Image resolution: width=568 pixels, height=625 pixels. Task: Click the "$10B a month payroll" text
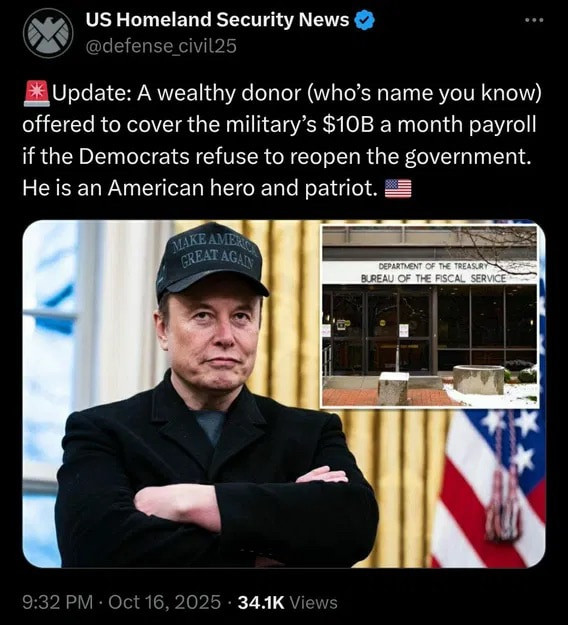coord(428,125)
